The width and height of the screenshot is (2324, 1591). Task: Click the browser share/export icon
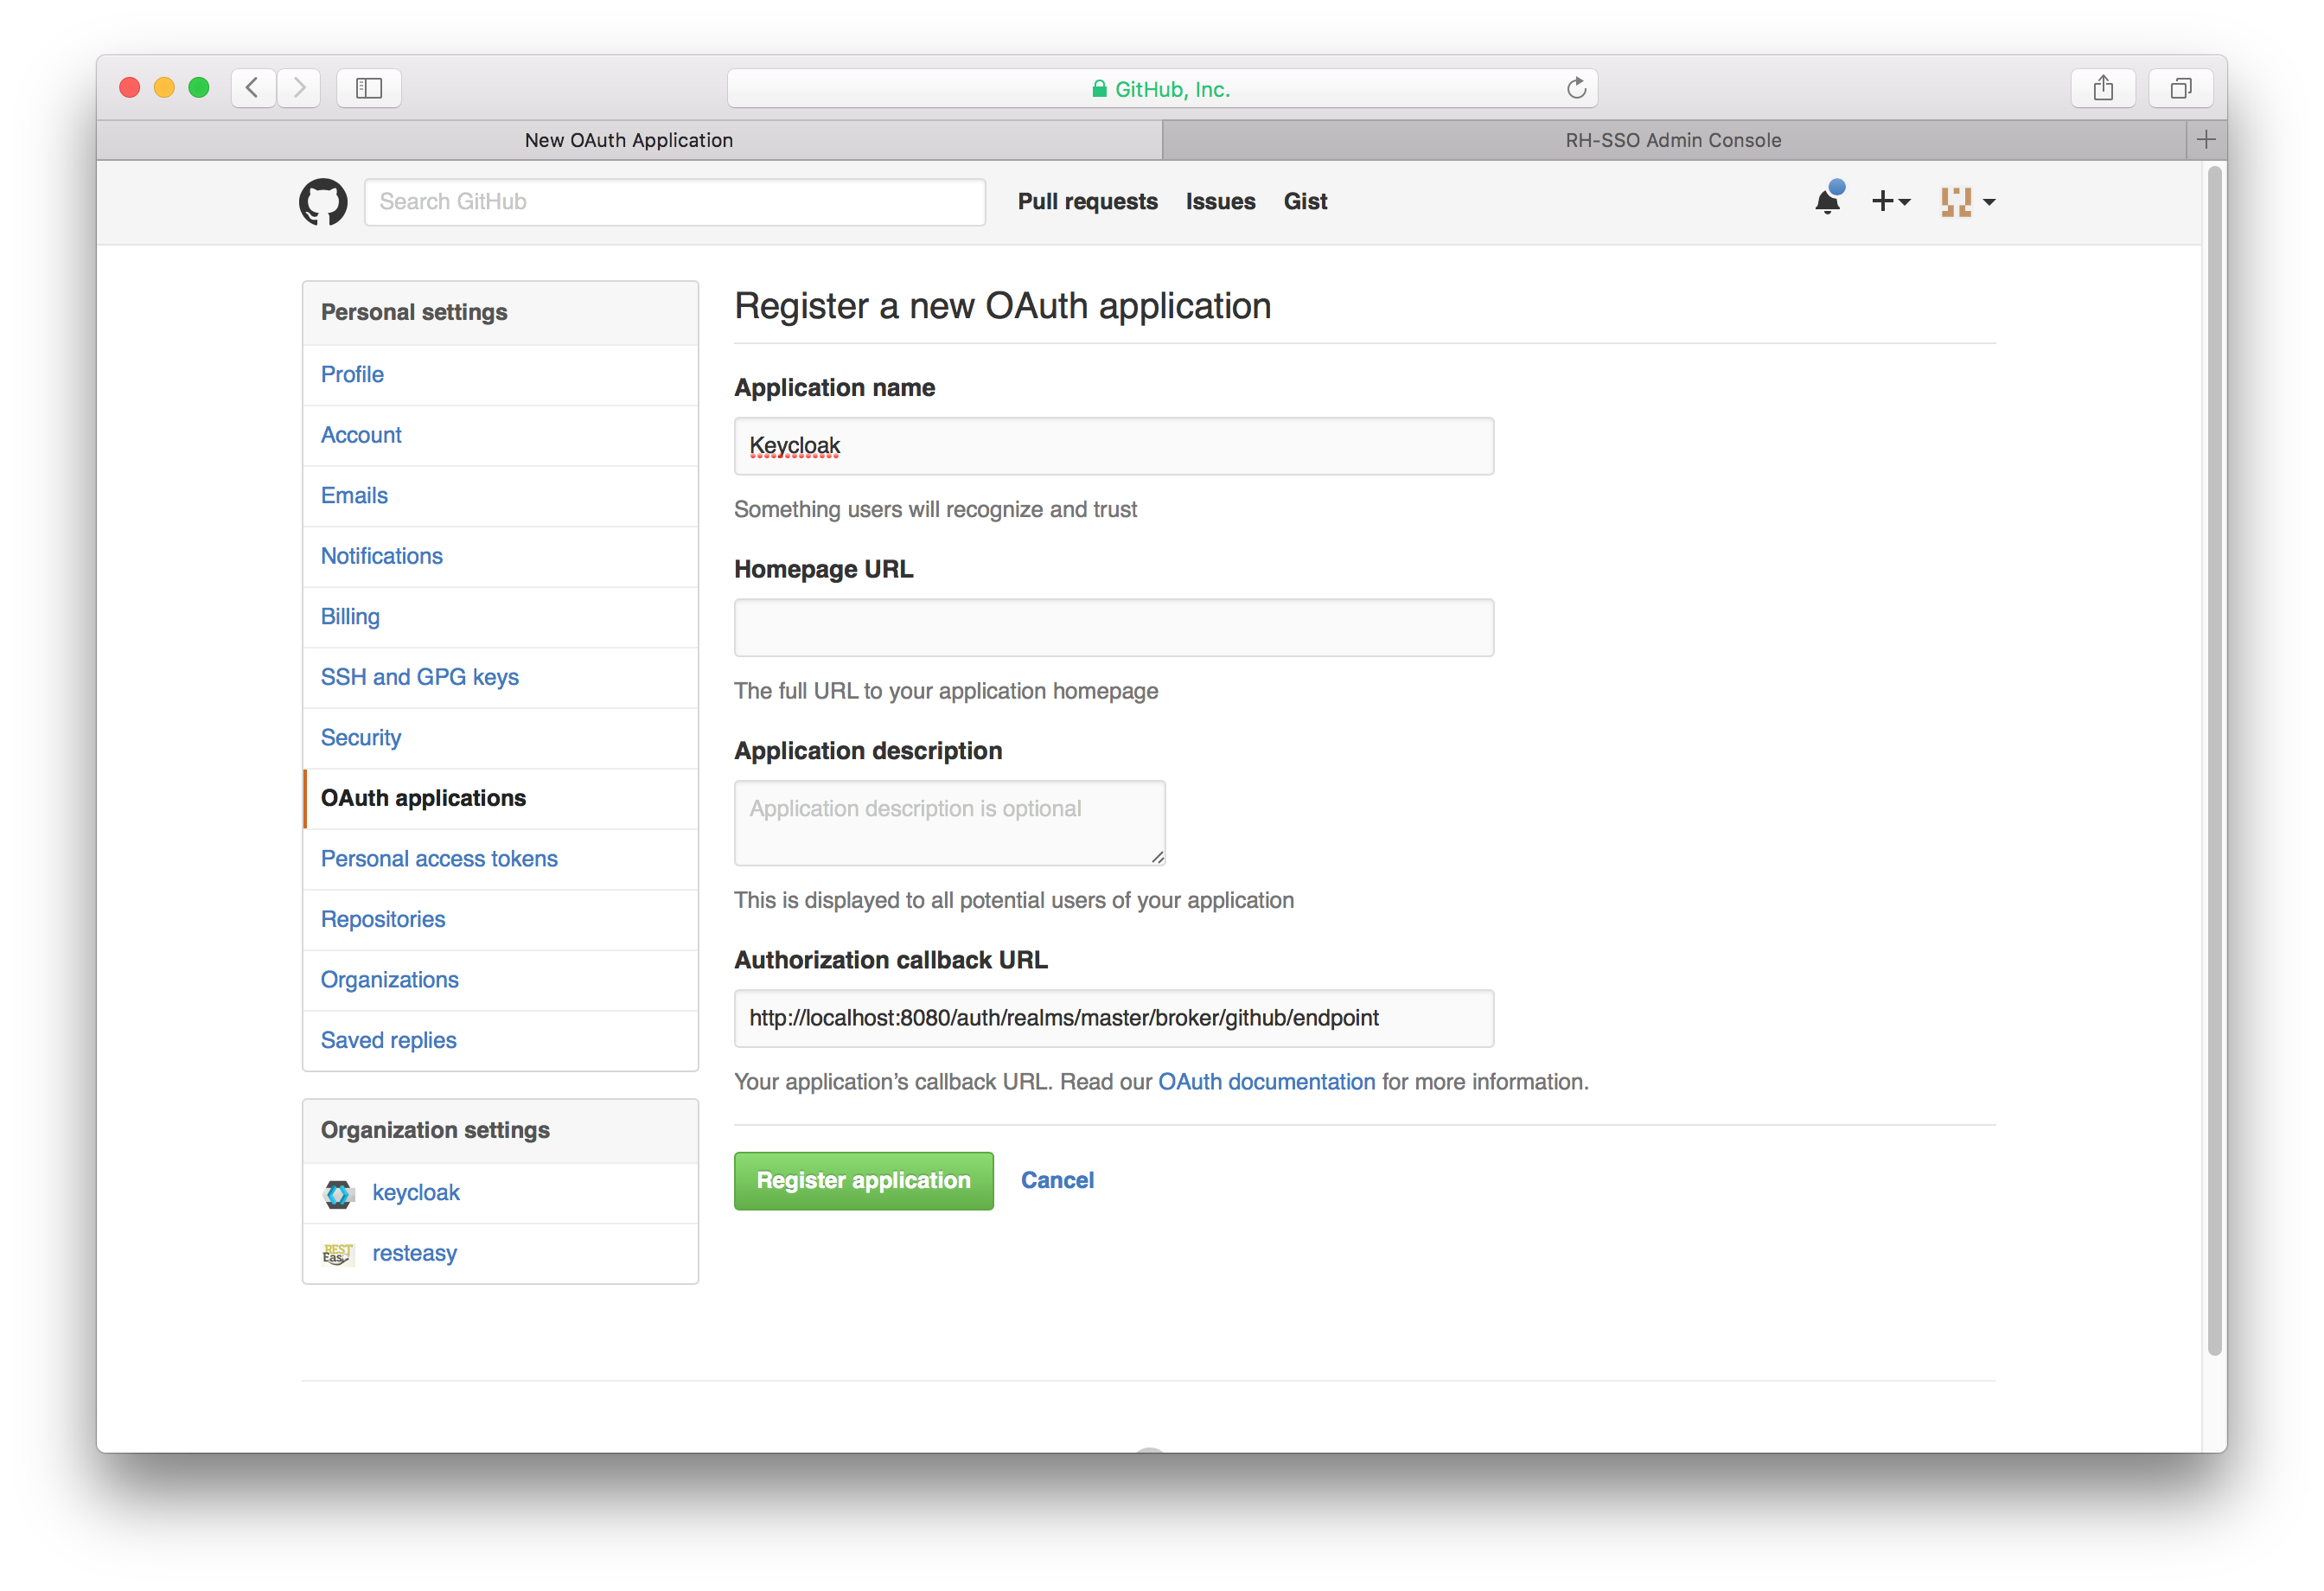(2105, 86)
